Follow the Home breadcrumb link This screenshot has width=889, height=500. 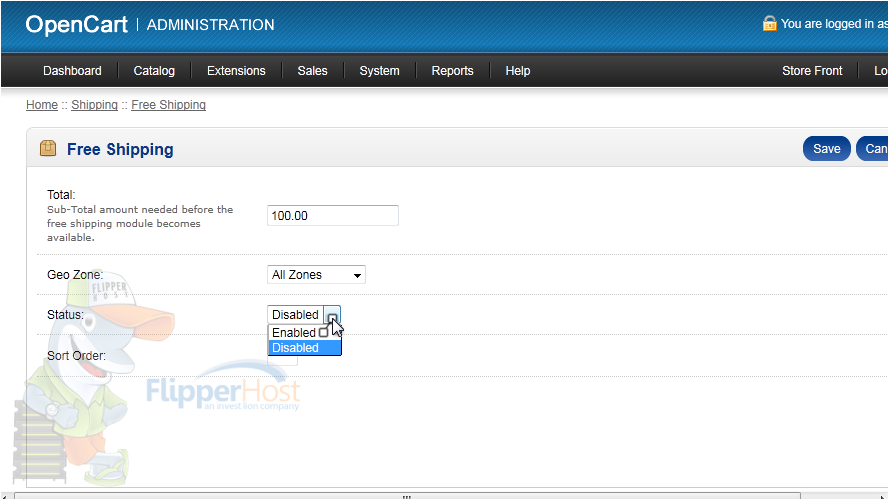[x=42, y=105]
